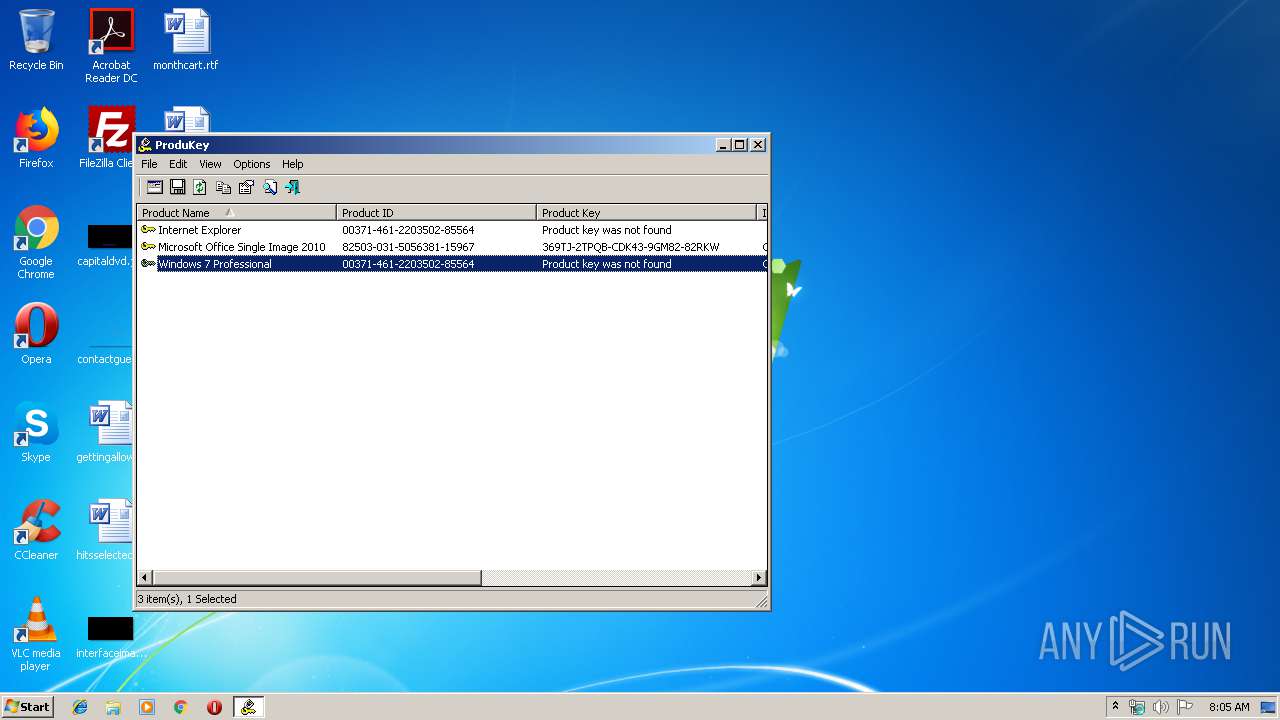
Task: Open the Opera desktop shortcut
Action: [36, 334]
